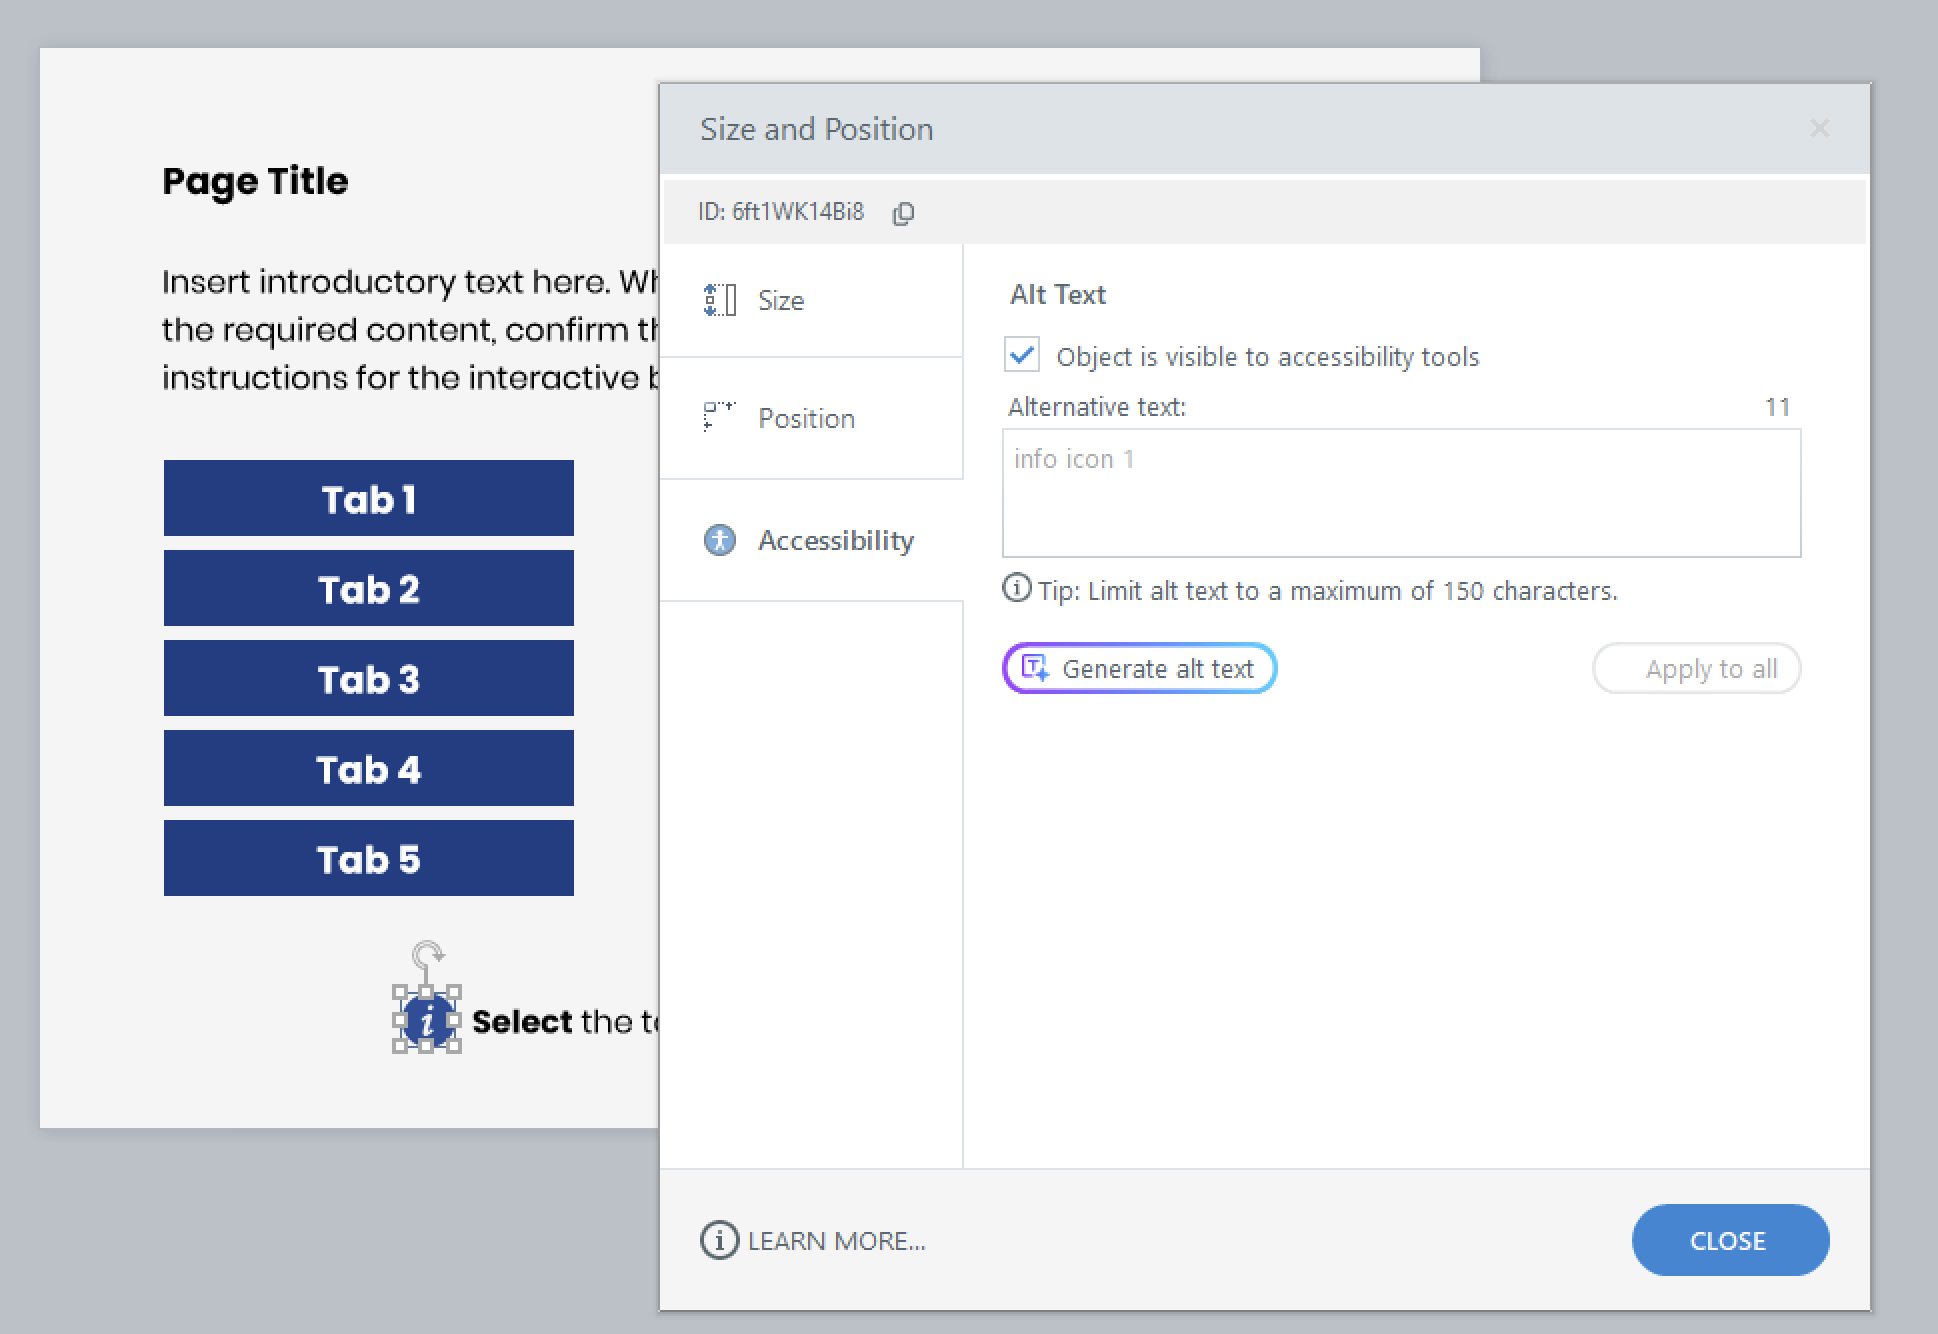Click the Apply to all button
1938x1334 pixels.
click(1696, 668)
